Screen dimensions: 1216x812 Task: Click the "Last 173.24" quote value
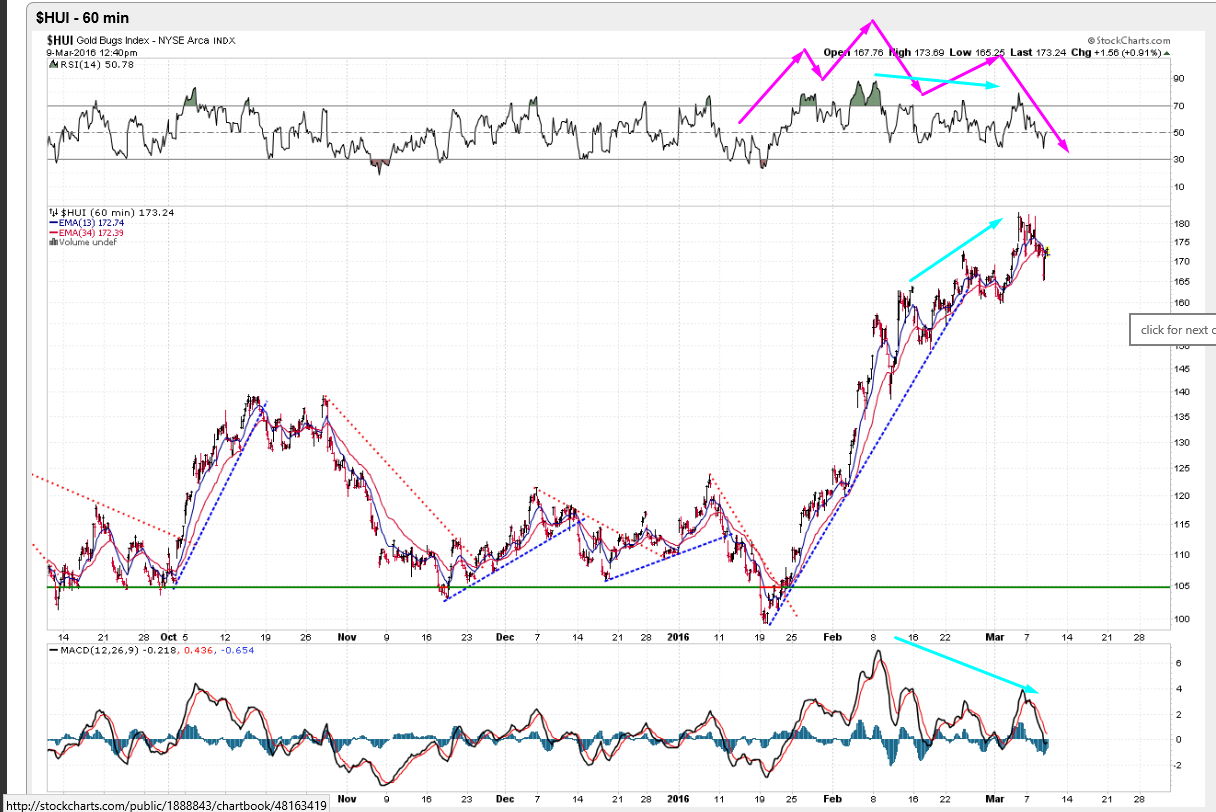tap(1036, 52)
